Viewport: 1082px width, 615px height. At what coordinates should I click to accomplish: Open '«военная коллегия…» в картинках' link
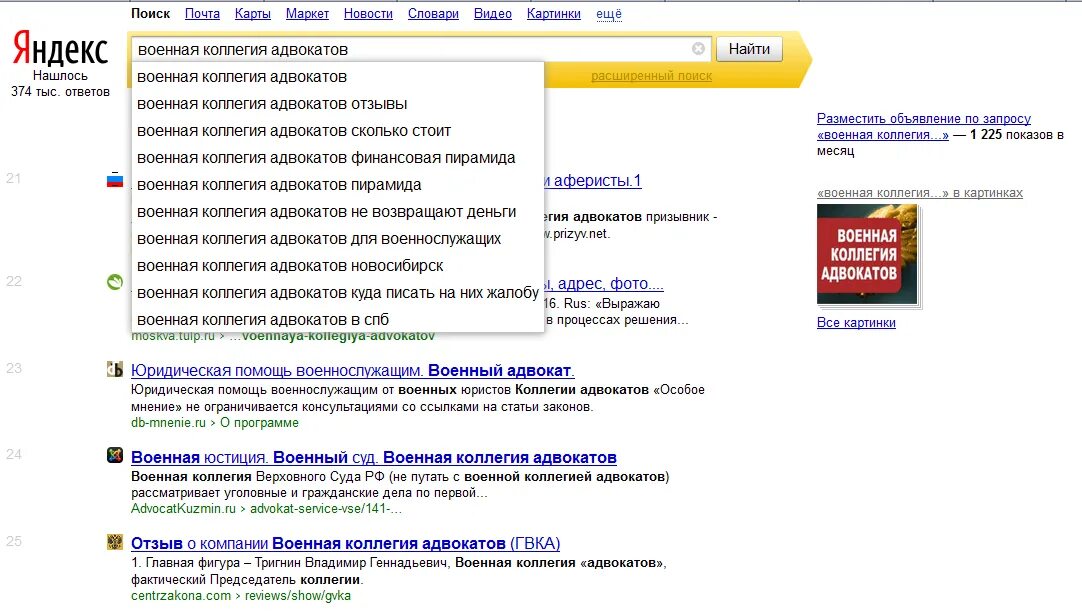pos(920,193)
